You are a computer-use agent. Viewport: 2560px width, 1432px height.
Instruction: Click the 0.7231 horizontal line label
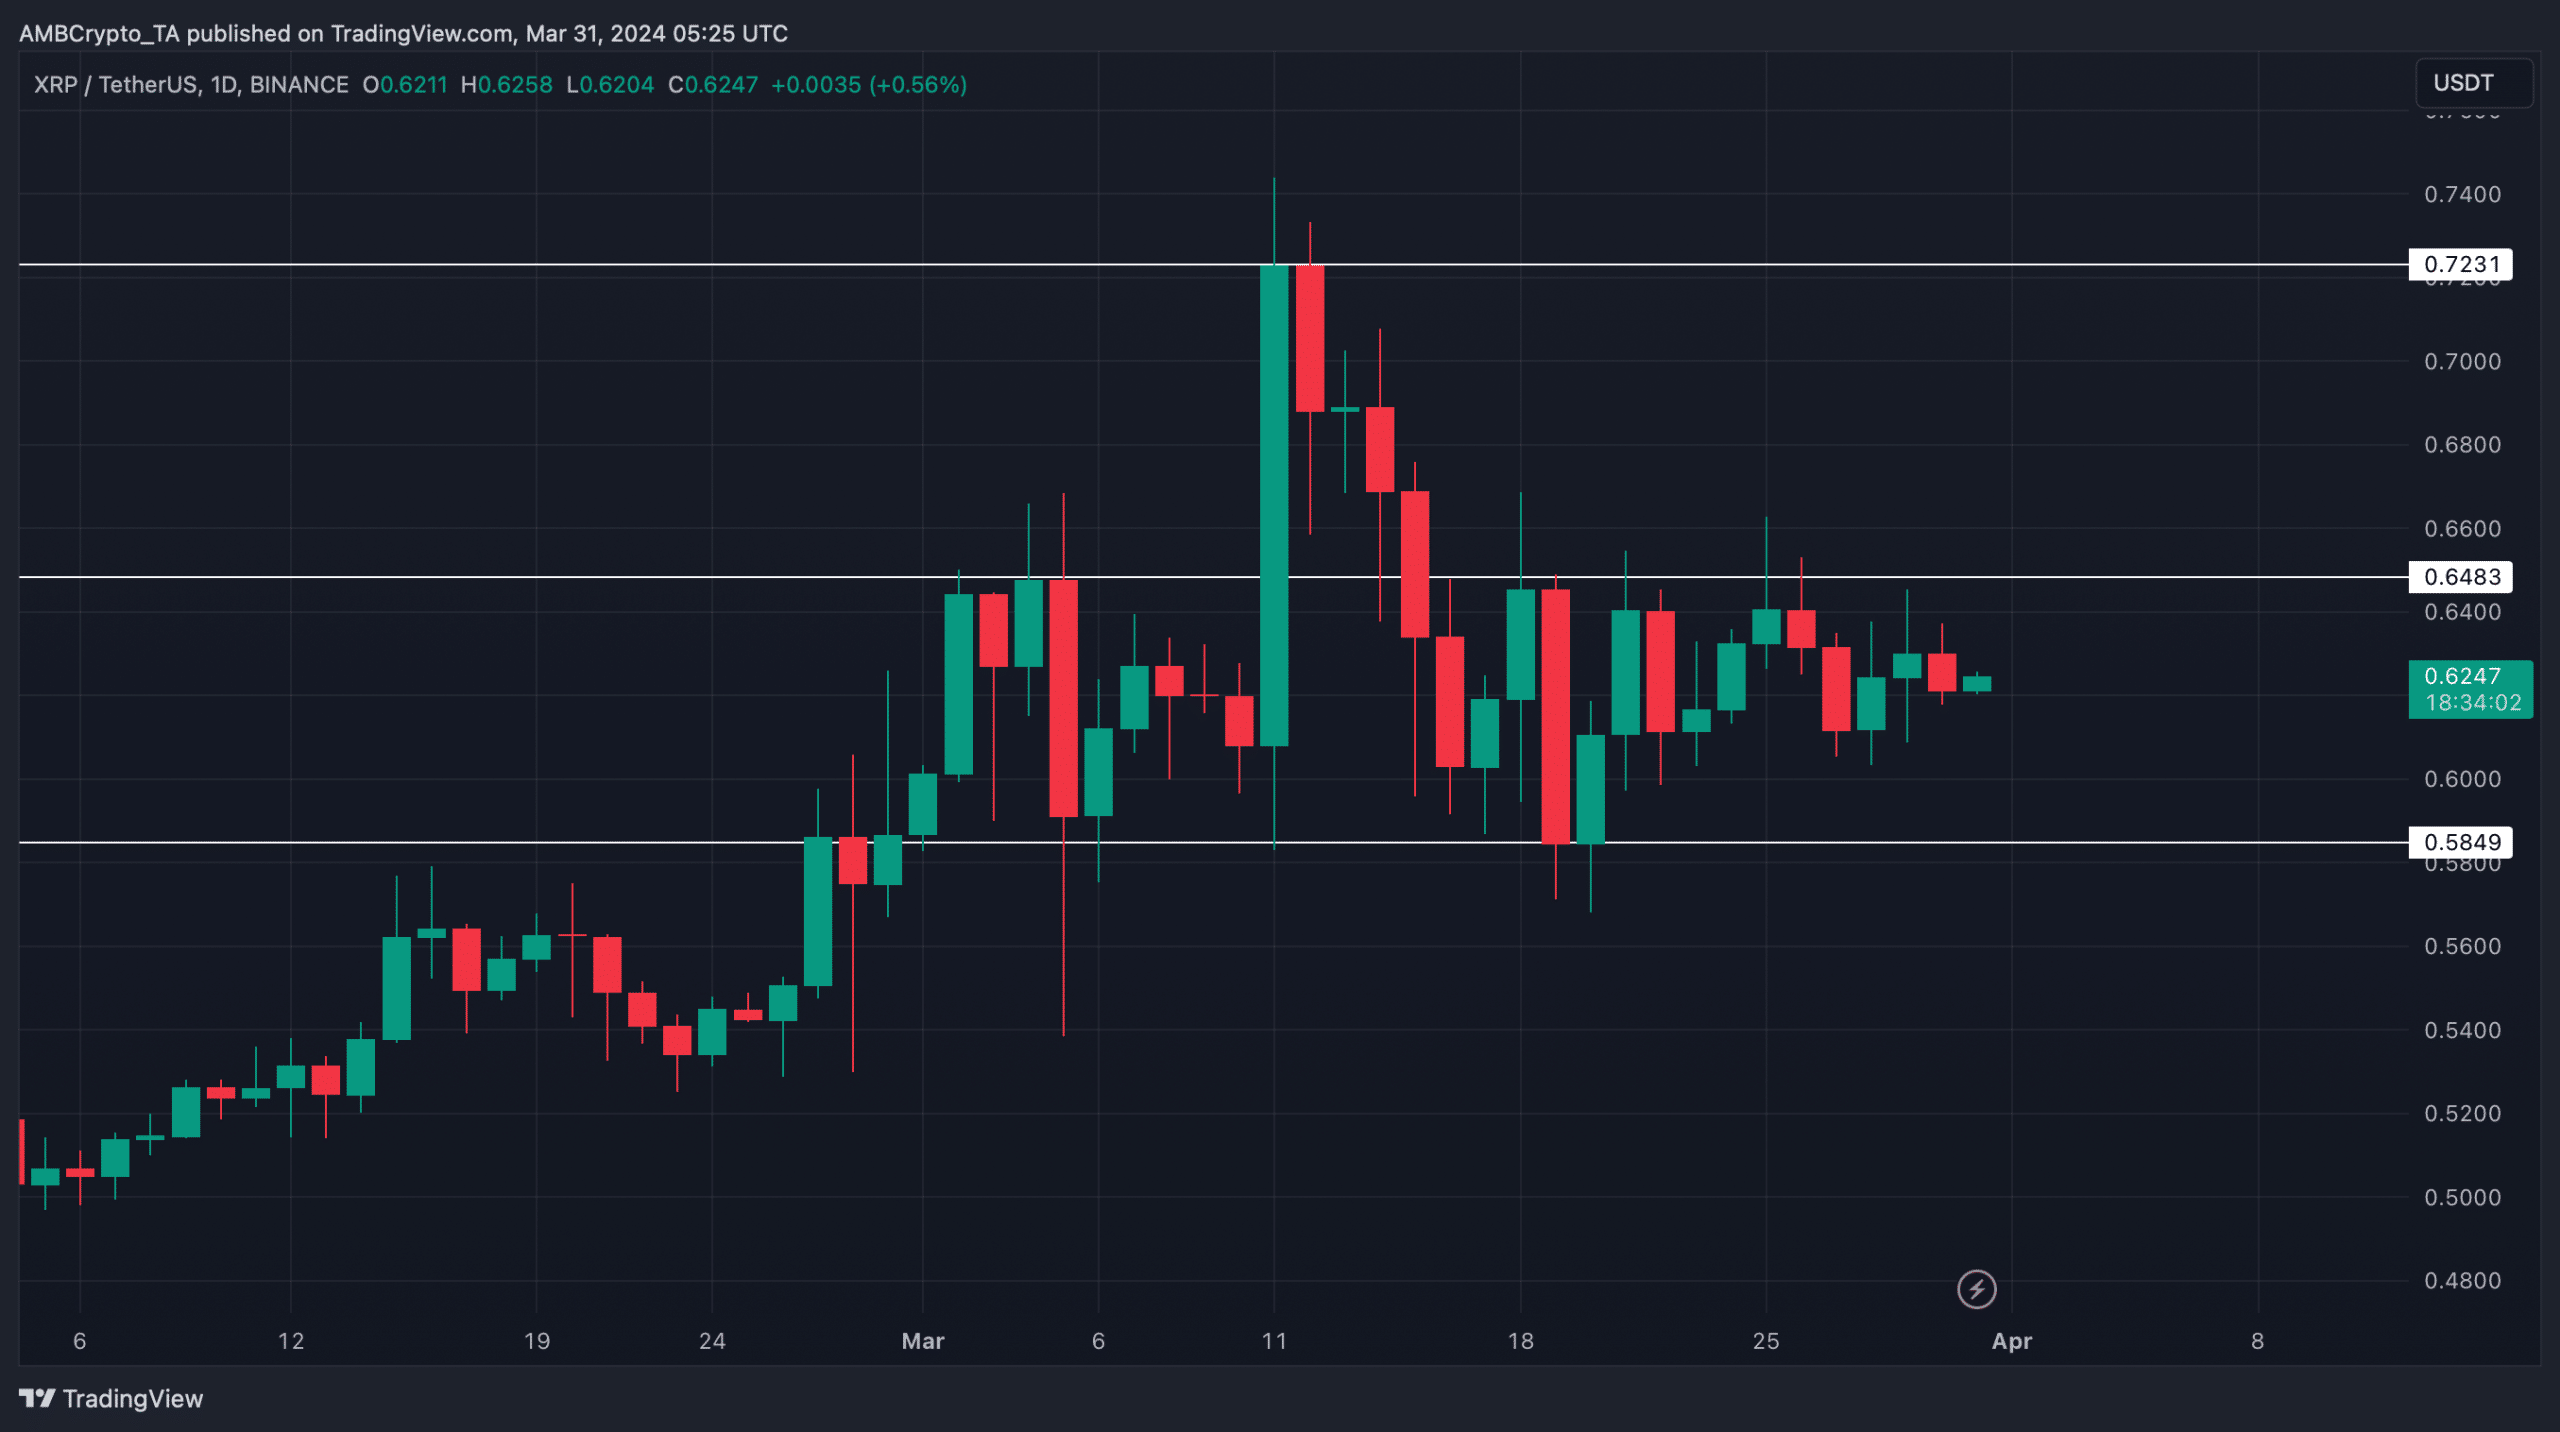pyautogui.click(x=2461, y=264)
